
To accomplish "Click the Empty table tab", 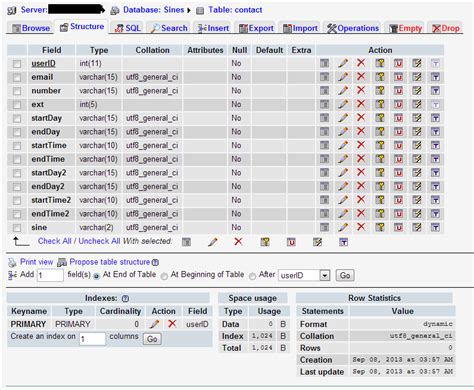I will pyautogui.click(x=406, y=28).
